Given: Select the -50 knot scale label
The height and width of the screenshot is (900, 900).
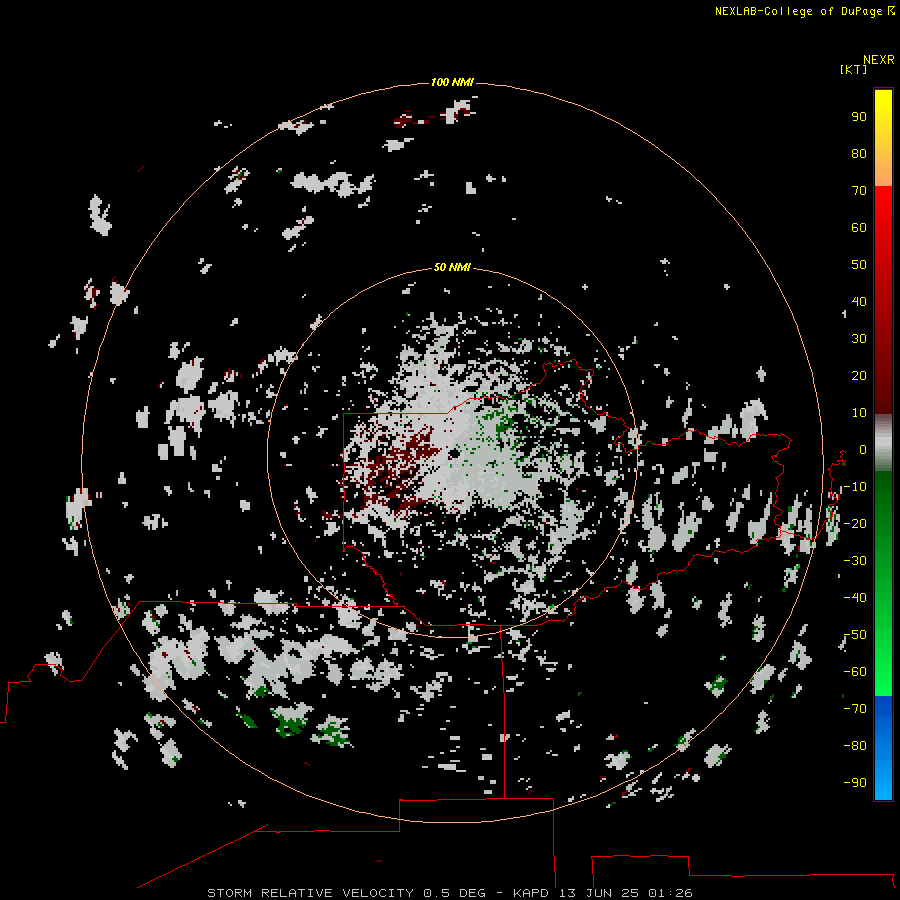Looking at the screenshot, I should (855, 635).
